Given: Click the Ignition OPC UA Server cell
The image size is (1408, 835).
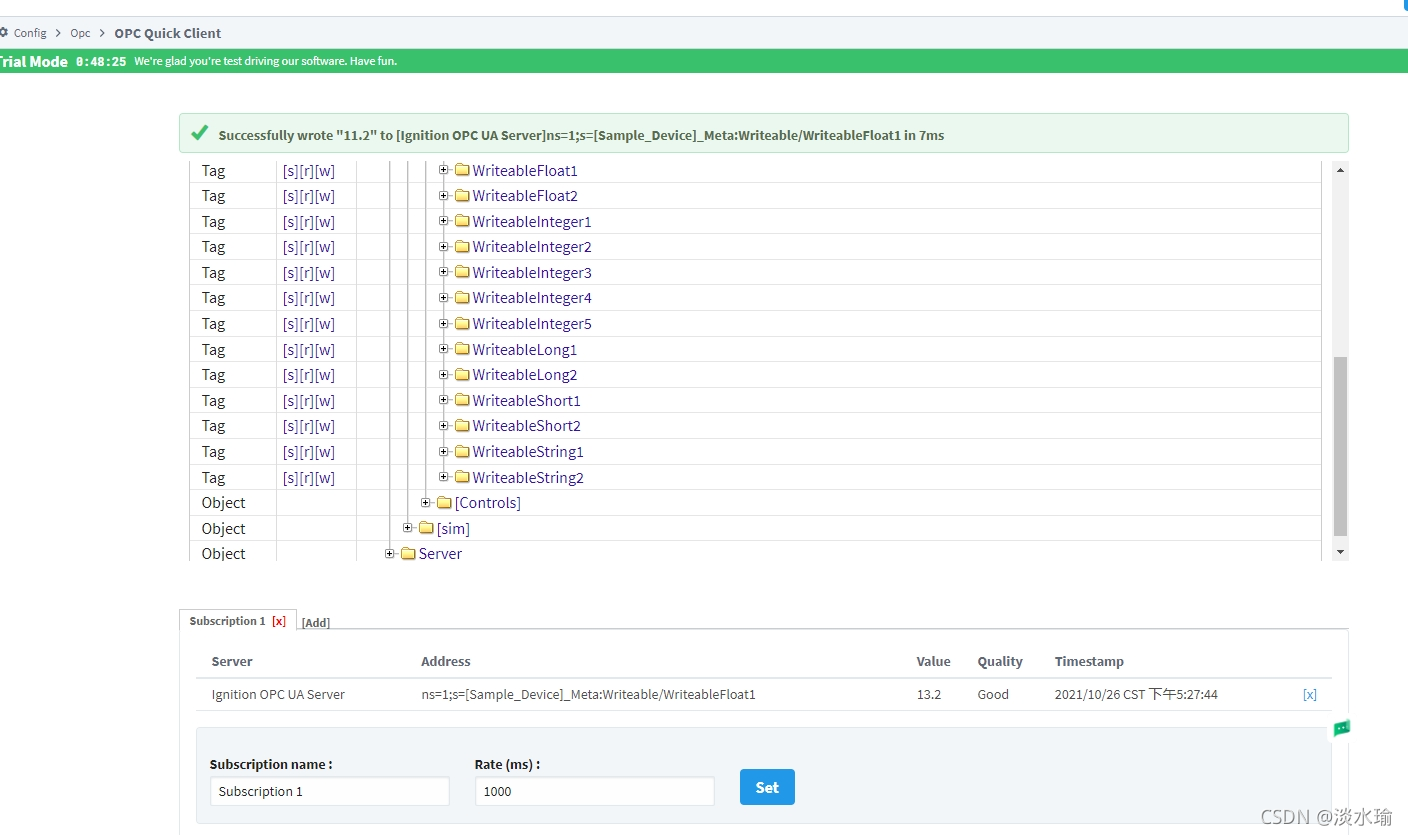Looking at the screenshot, I should (278, 694).
